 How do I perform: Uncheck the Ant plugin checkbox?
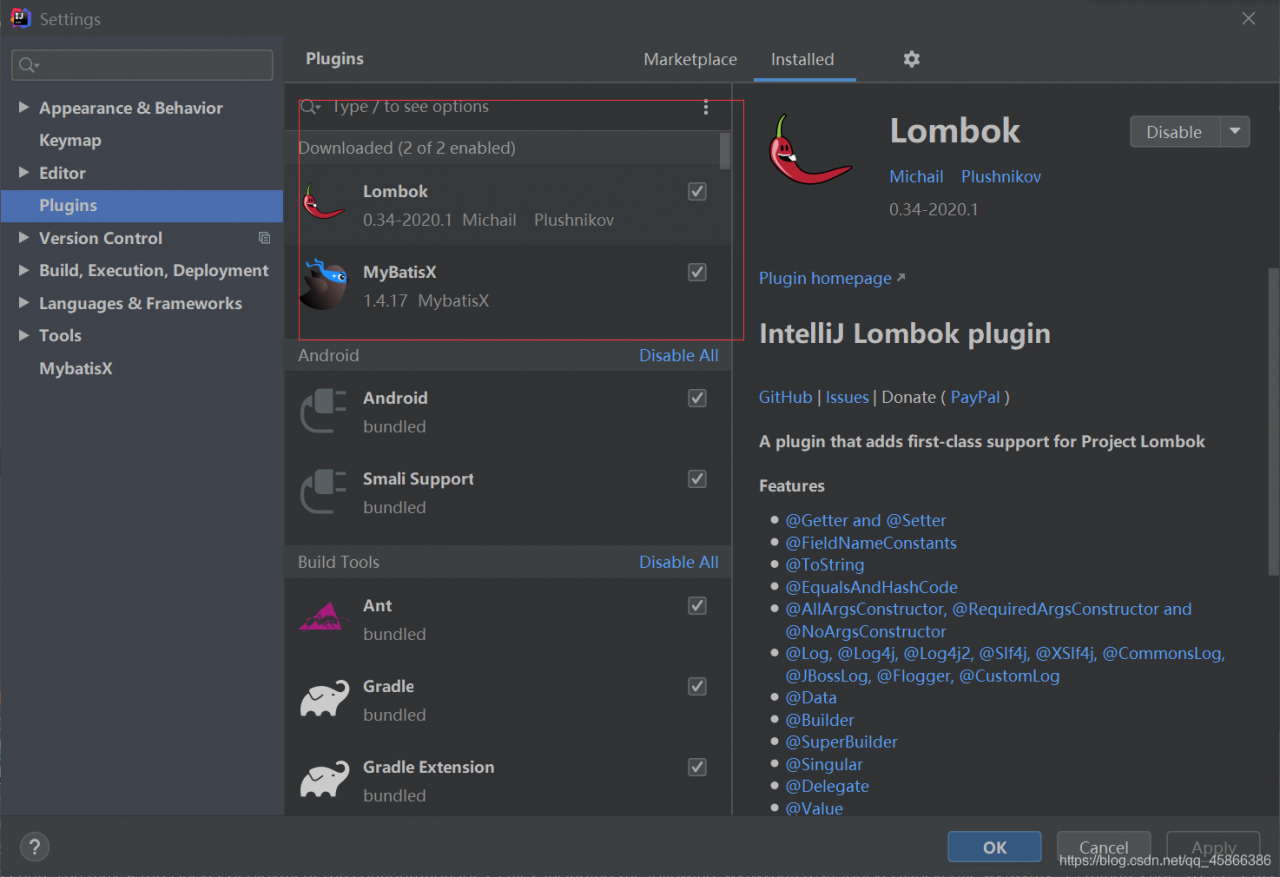coord(698,606)
